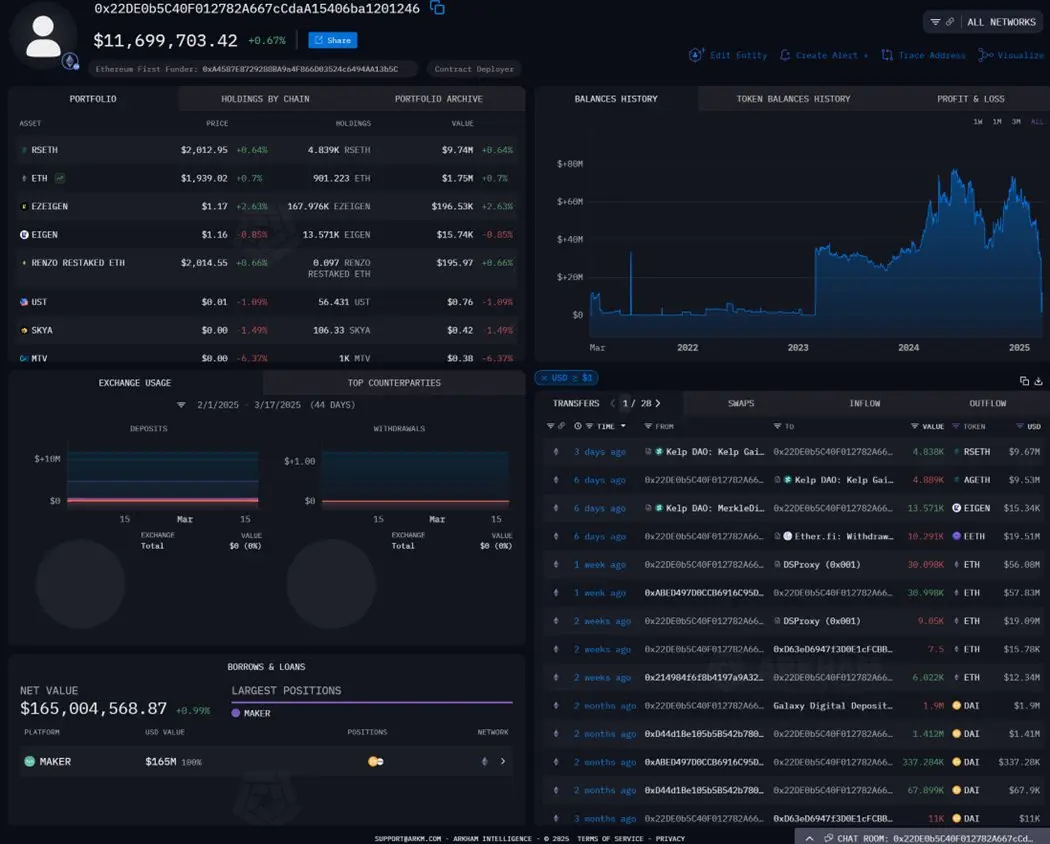Click the profile avatar image

[44, 37]
